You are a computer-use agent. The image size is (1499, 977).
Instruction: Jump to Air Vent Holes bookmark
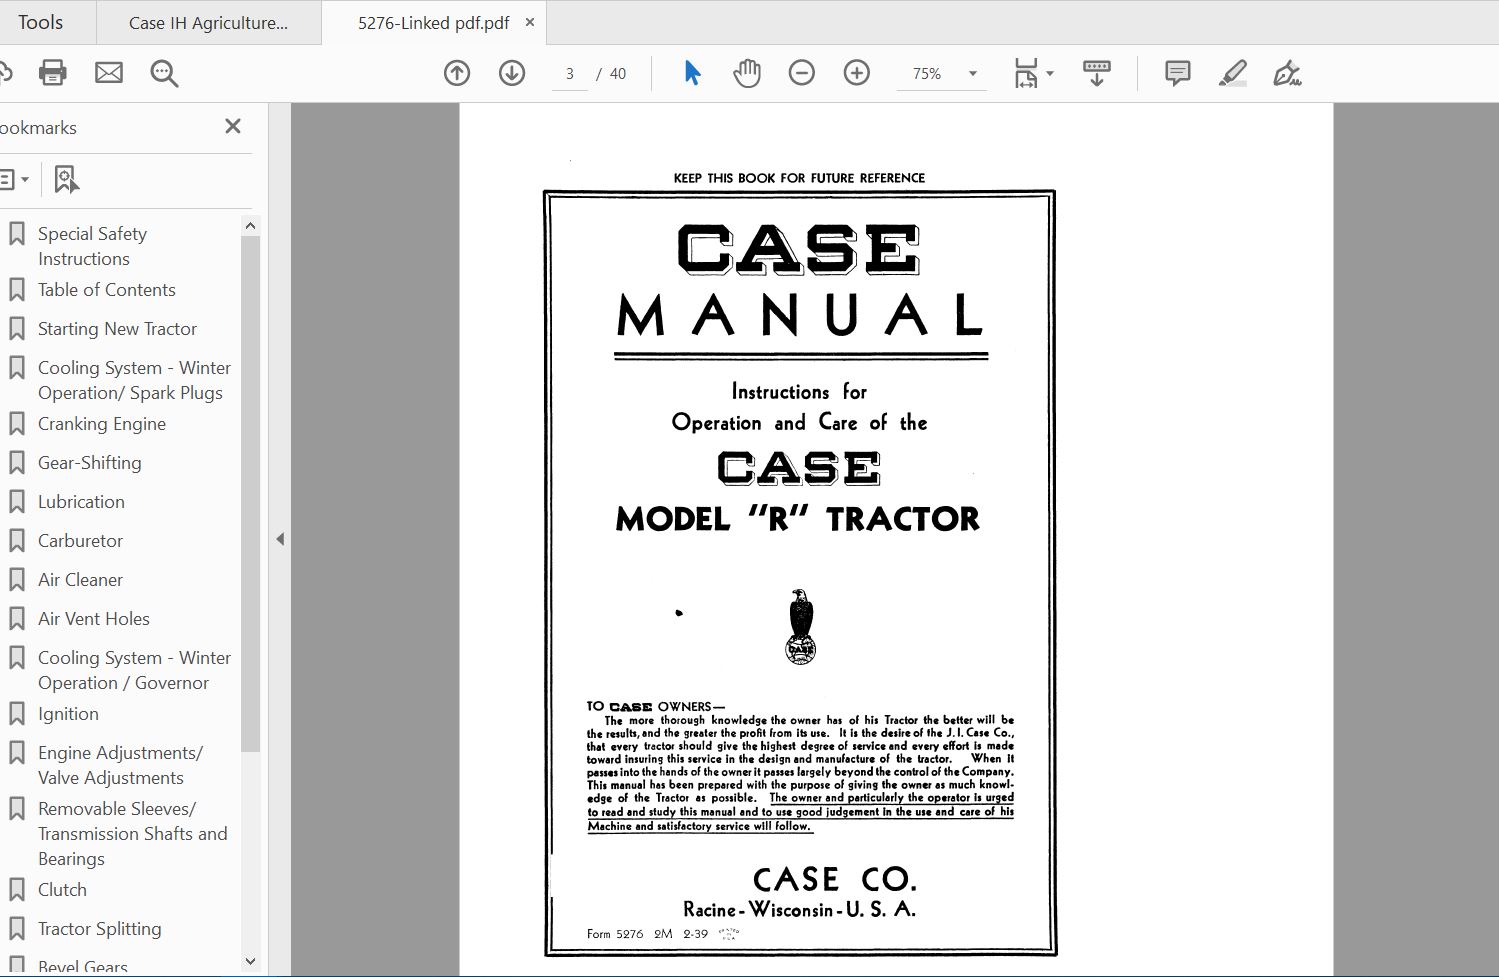point(93,619)
